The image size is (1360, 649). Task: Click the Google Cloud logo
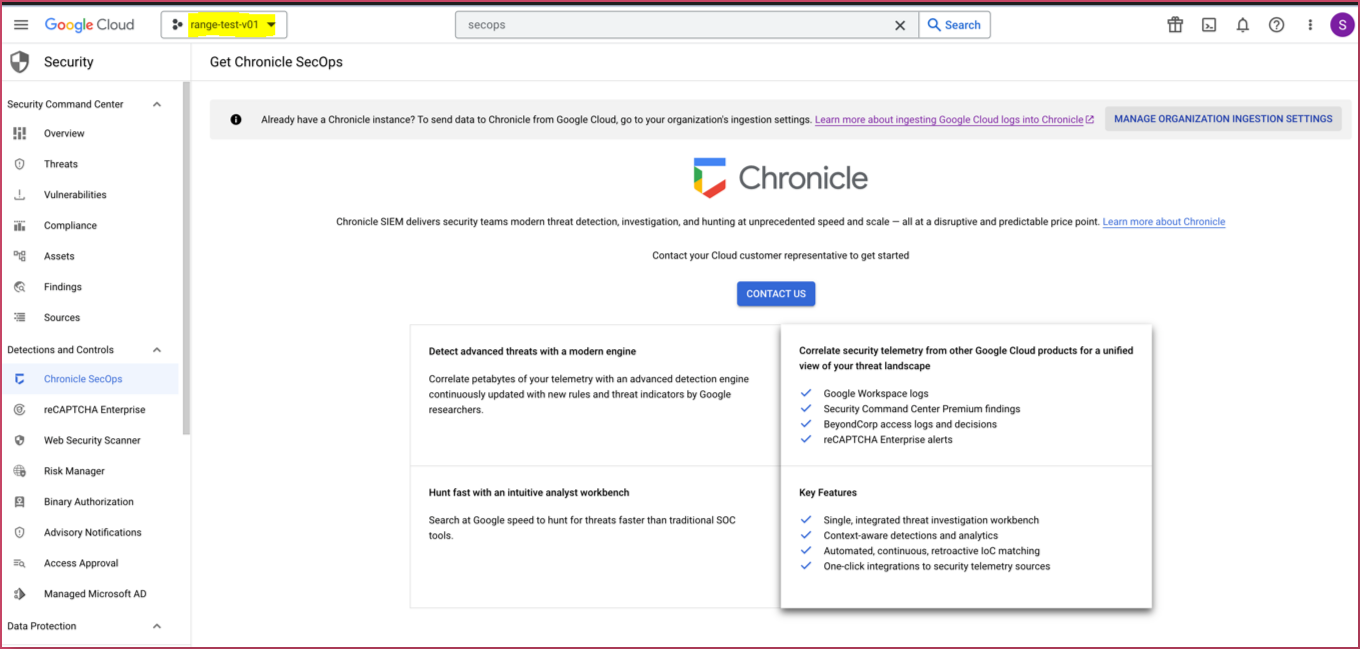(x=89, y=25)
